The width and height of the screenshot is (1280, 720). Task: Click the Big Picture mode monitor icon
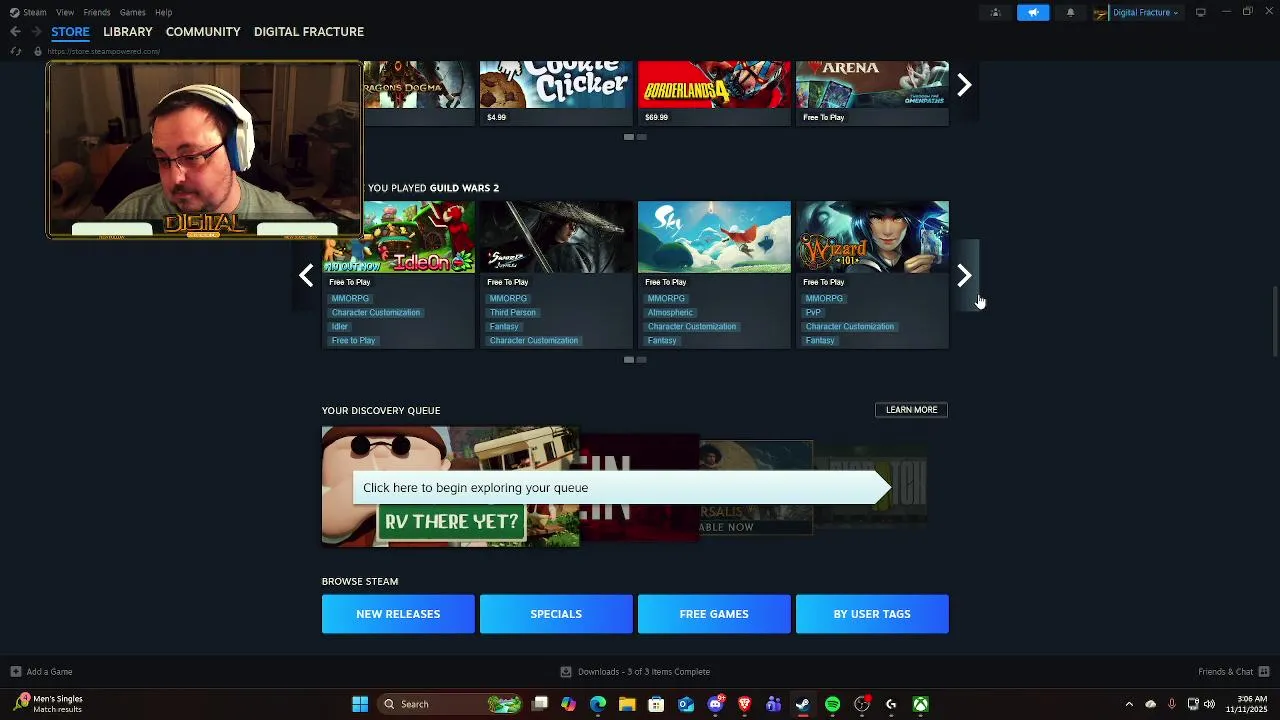1200,12
